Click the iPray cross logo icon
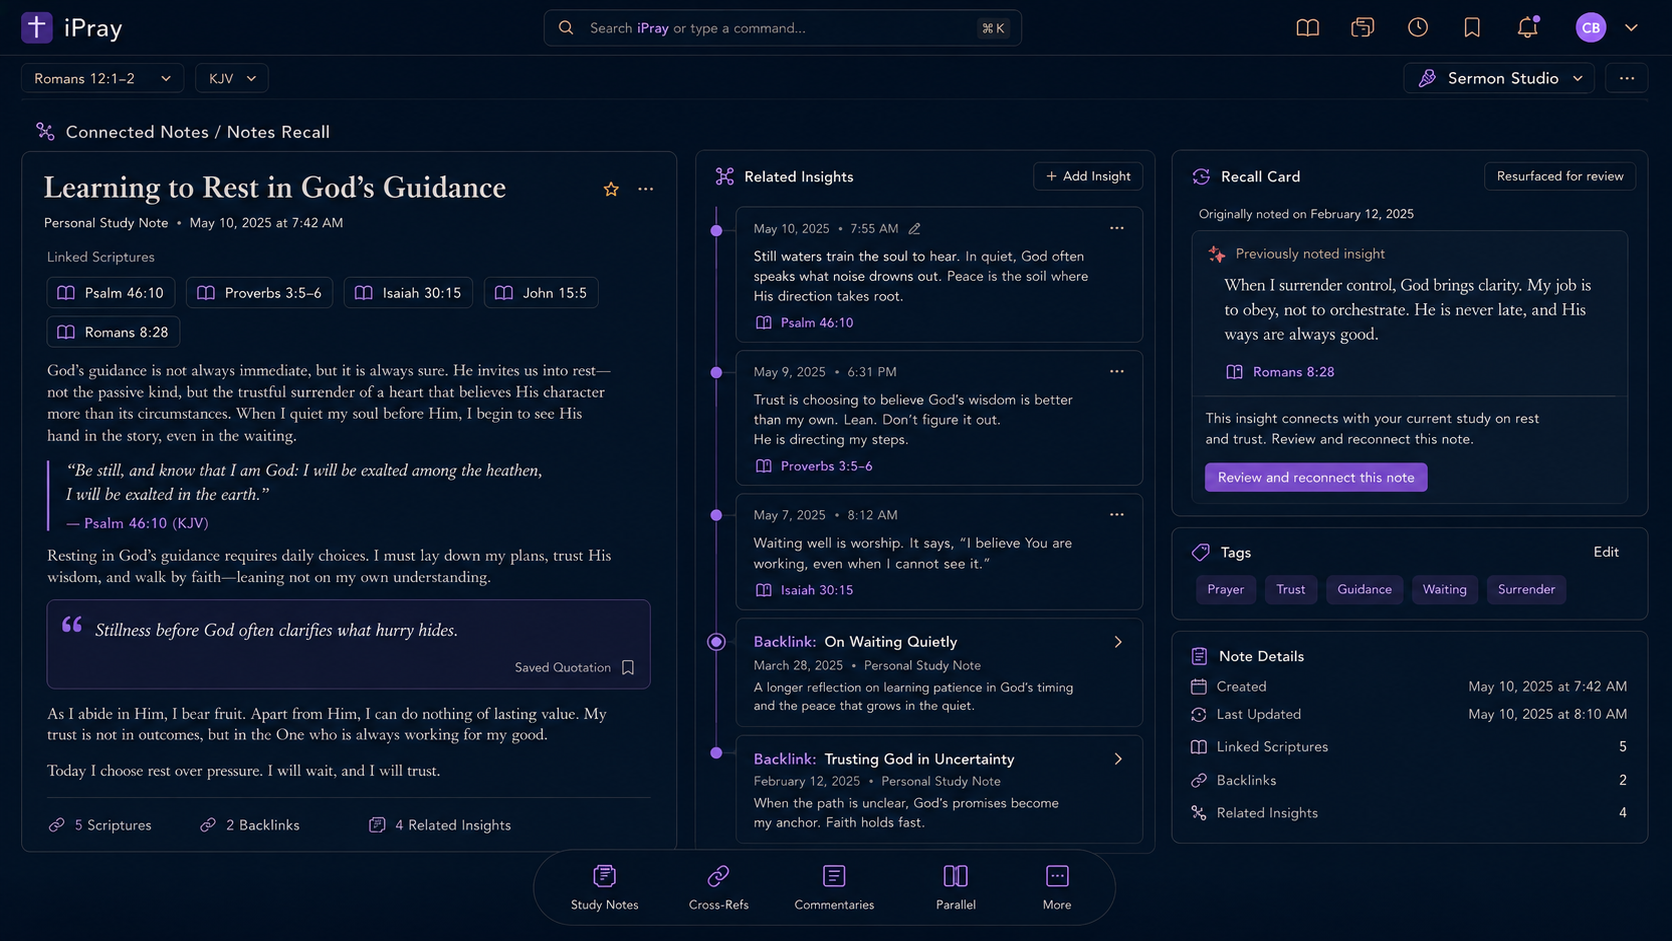This screenshot has height=941, width=1672. coord(37,27)
